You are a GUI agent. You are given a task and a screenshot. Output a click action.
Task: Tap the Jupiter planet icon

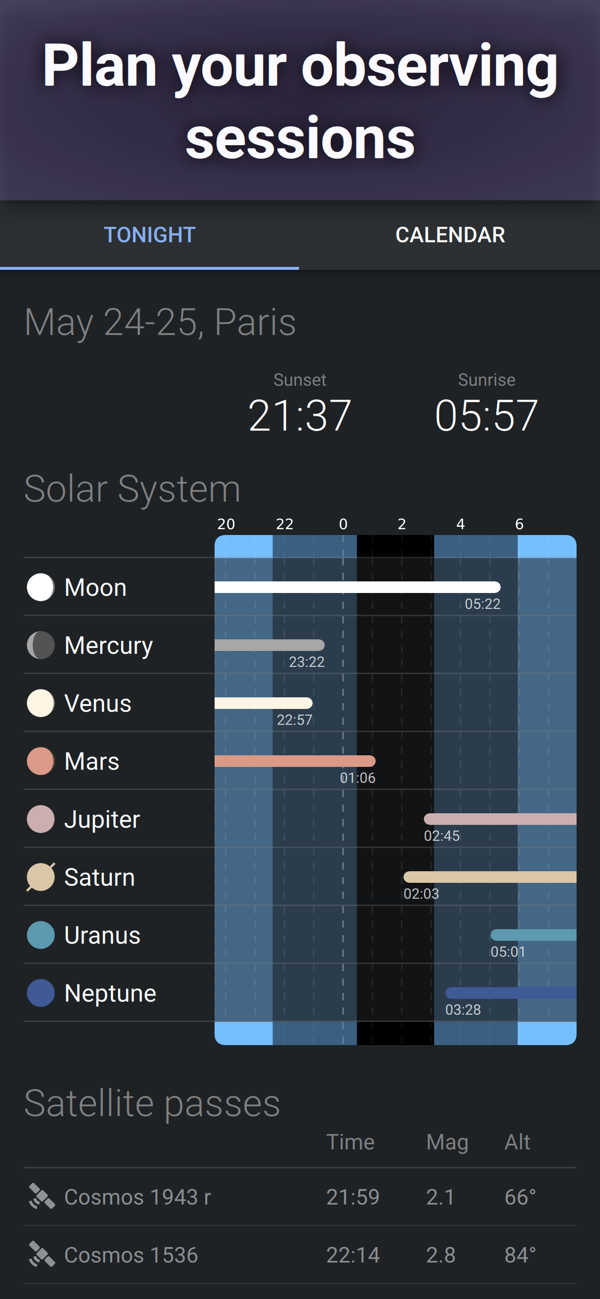point(40,819)
